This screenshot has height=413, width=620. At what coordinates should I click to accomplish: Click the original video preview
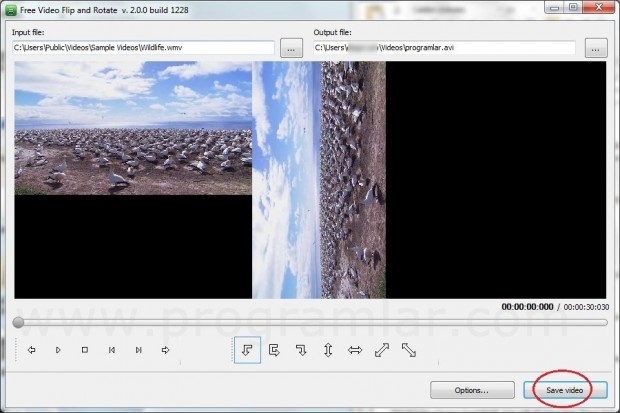[133, 128]
